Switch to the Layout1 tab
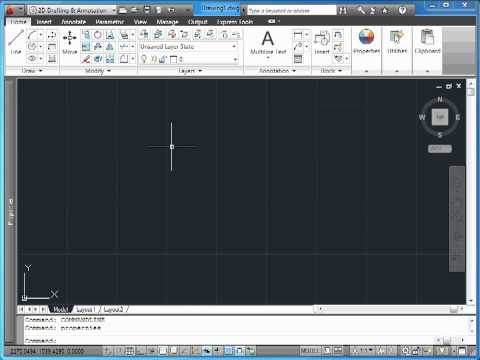This screenshot has height=360, width=480. 86,310
